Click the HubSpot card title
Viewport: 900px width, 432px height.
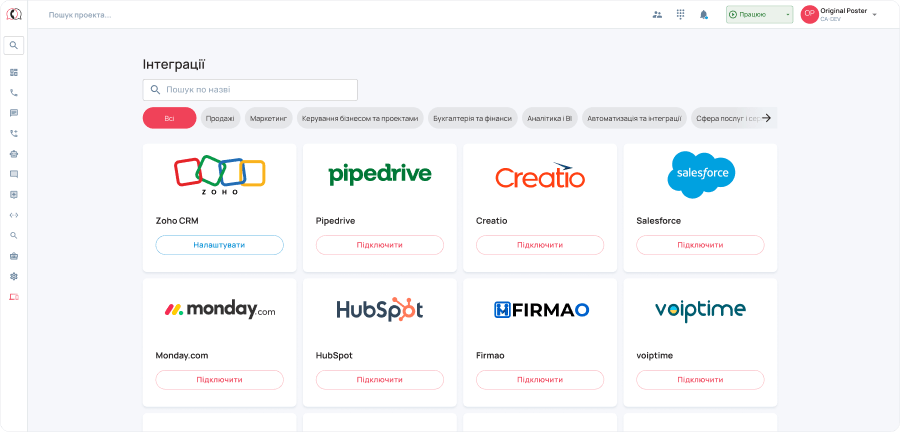[334, 355]
